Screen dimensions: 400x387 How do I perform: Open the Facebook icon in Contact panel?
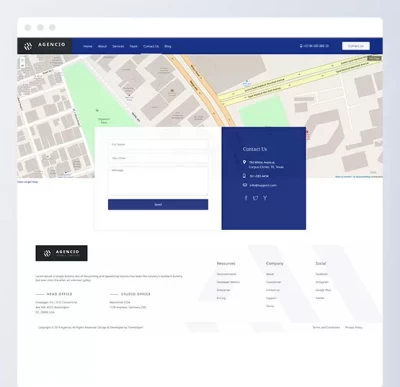[246, 198]
